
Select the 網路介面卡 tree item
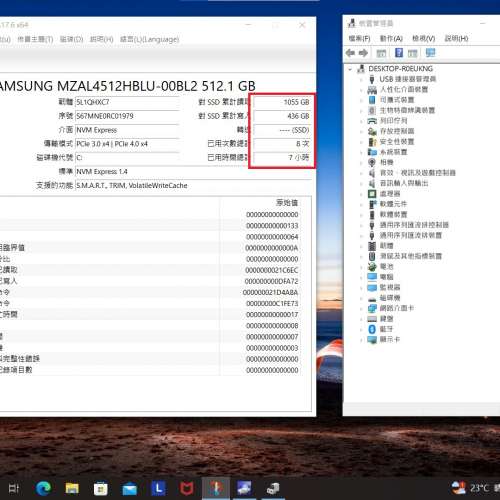click(x=397, y=308)
